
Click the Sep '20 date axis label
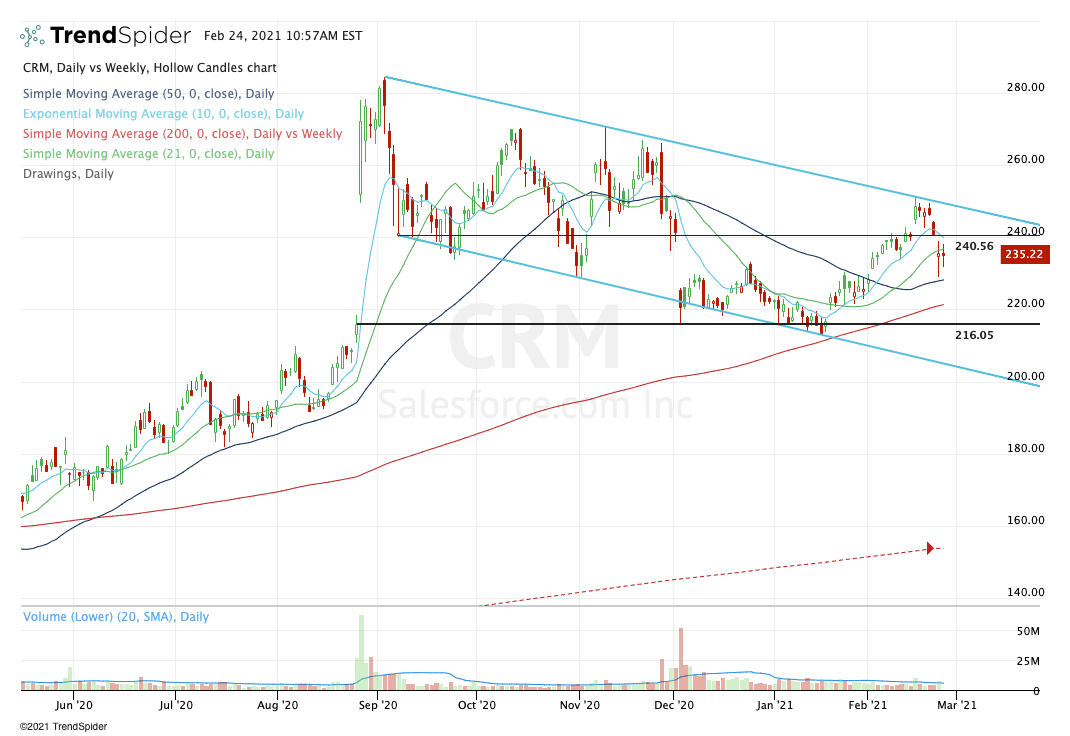pos(377,705)
